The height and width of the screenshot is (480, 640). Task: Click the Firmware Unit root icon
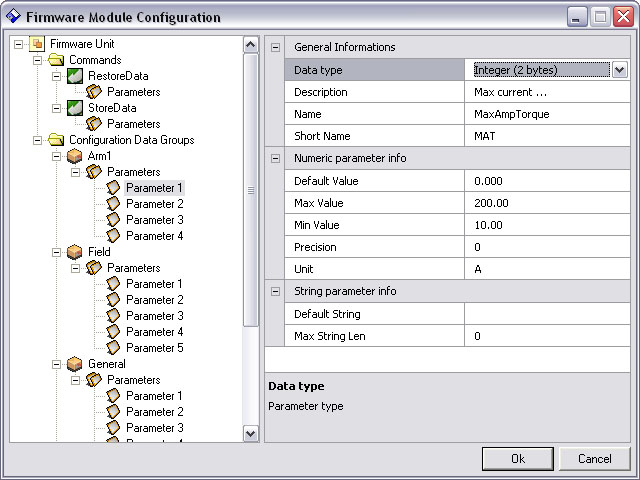[x=37, y=44]
